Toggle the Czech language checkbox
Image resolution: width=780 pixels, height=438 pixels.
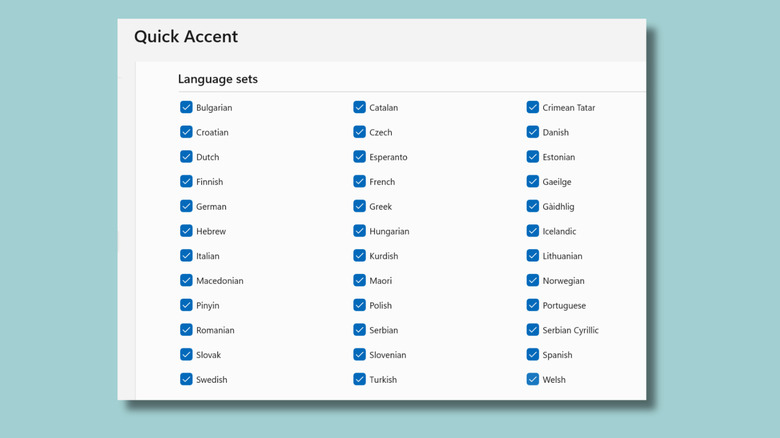pyautogui.click(x=359, y=132)
